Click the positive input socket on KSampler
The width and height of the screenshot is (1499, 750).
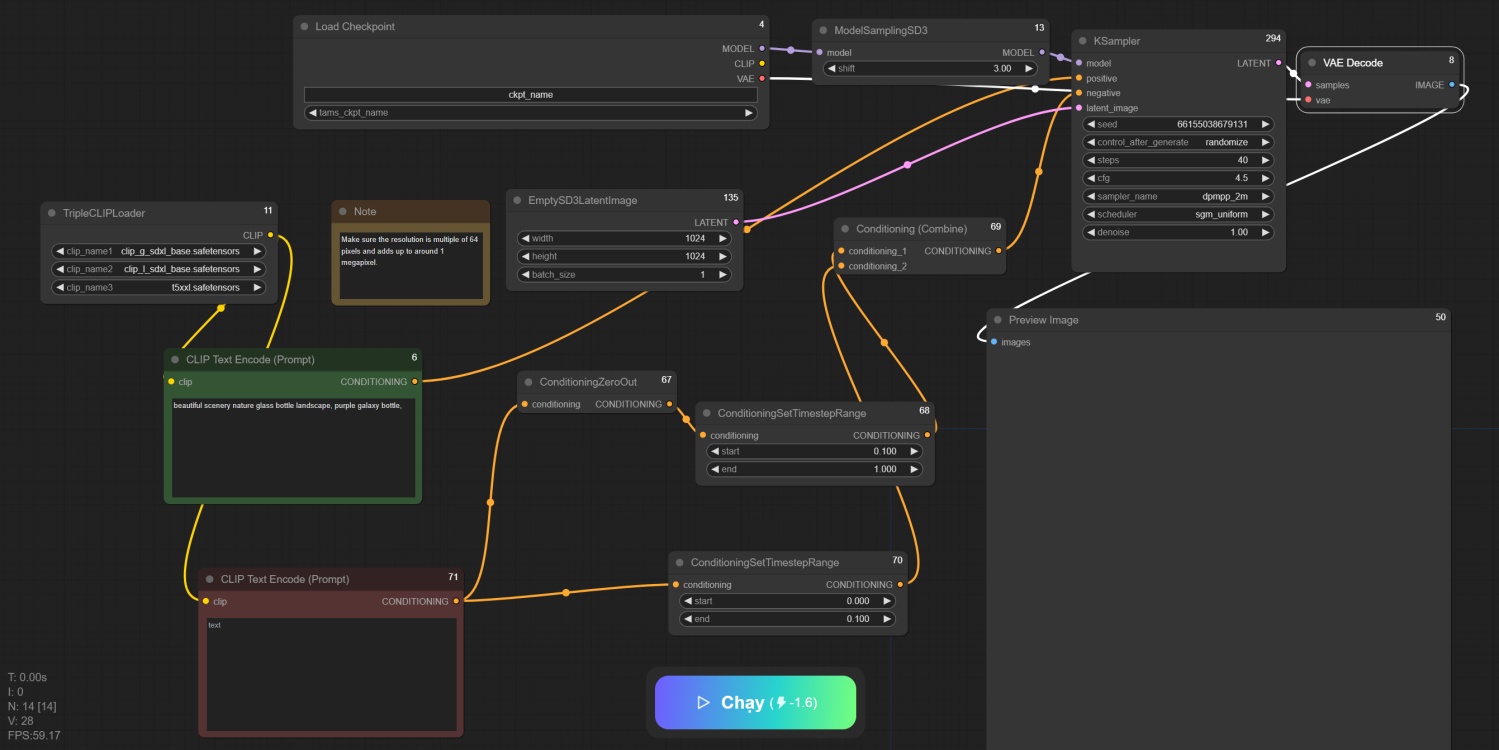pyautogui.click(x=1079, y=78)
